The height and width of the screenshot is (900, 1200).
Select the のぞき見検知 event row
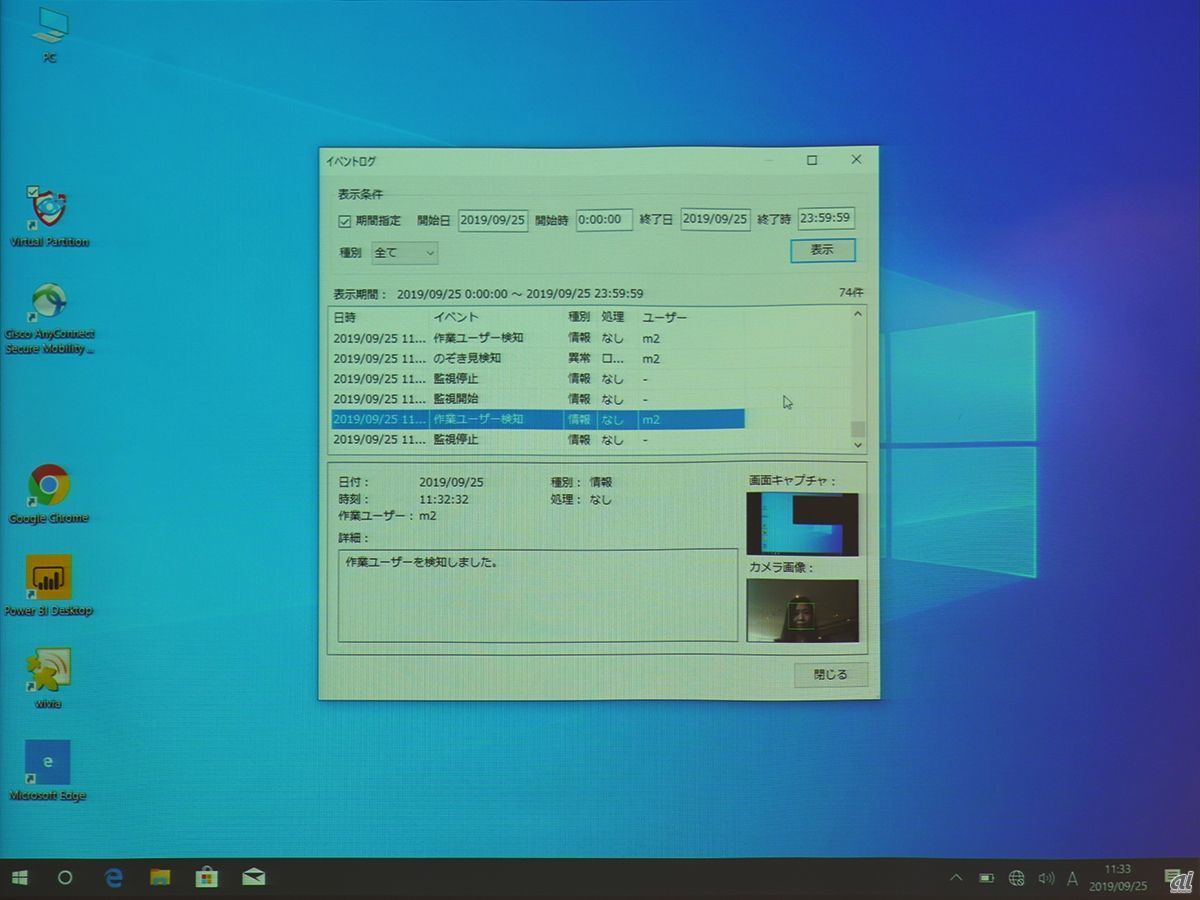pos(467,358)
